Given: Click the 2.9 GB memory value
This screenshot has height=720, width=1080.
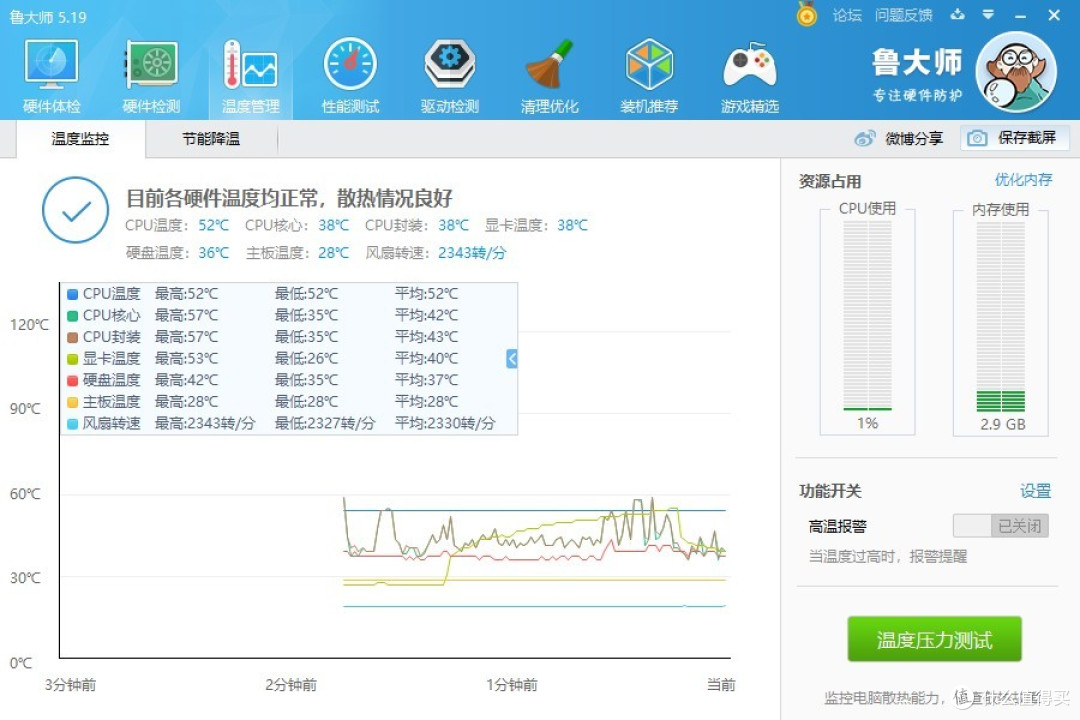Looking at the screenshot, I should click(1003, 424).
